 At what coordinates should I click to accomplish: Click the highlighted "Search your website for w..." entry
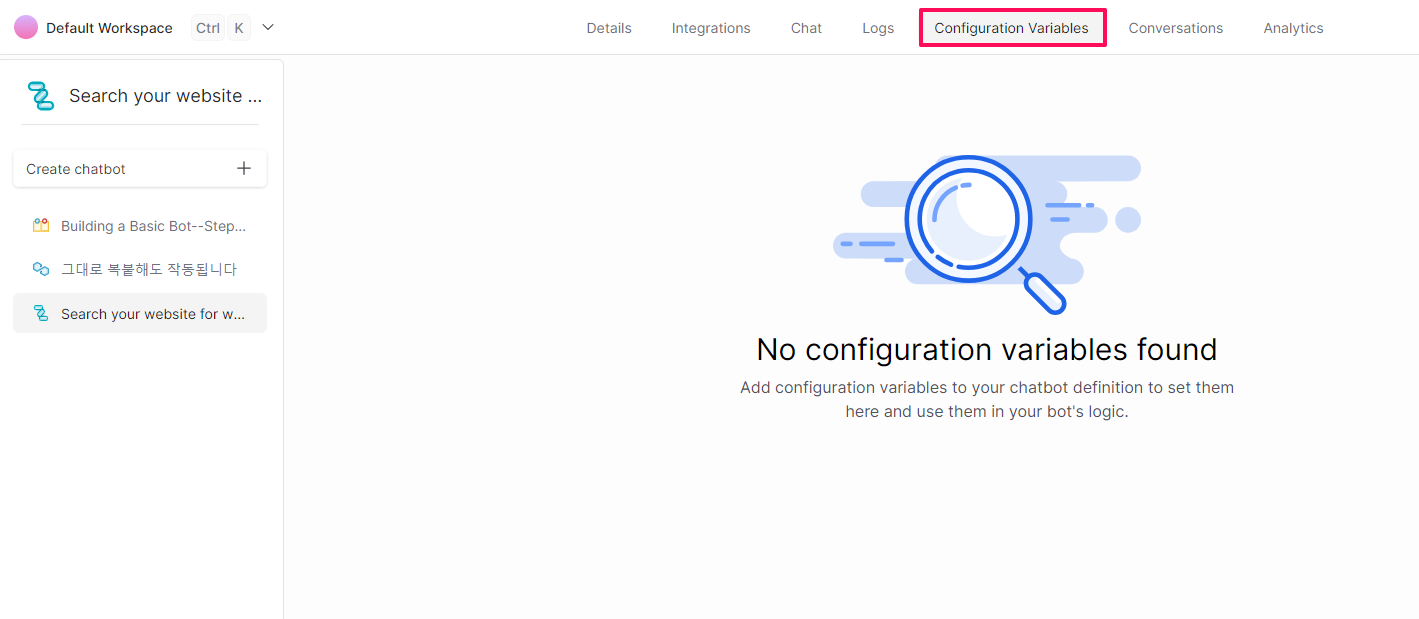point(139,313)
